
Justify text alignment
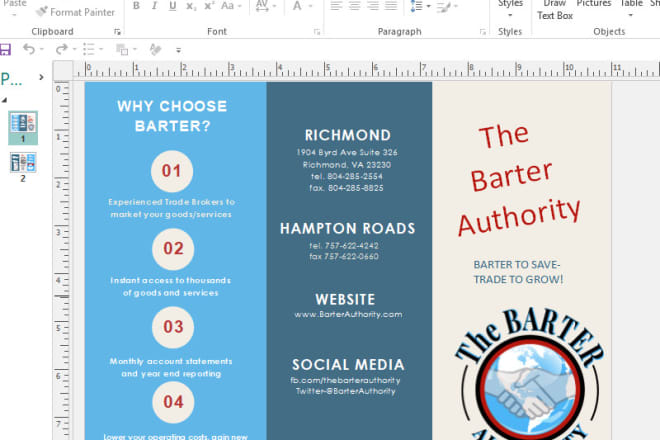coord(391,5)
